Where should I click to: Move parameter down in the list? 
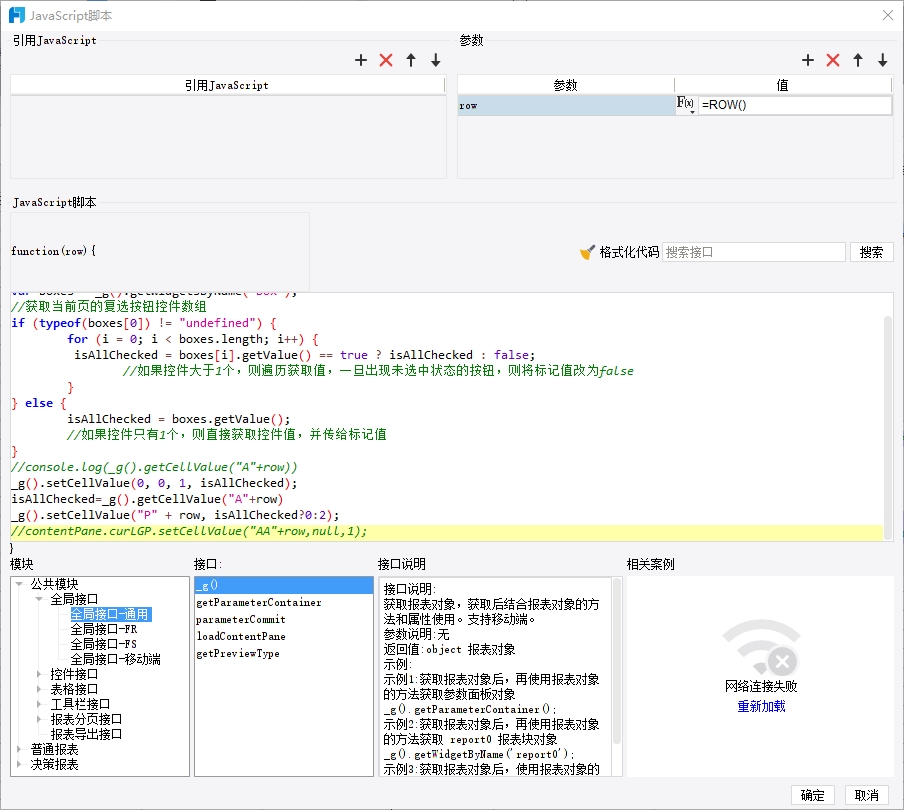pyautogui.click(x=882, y=61)
